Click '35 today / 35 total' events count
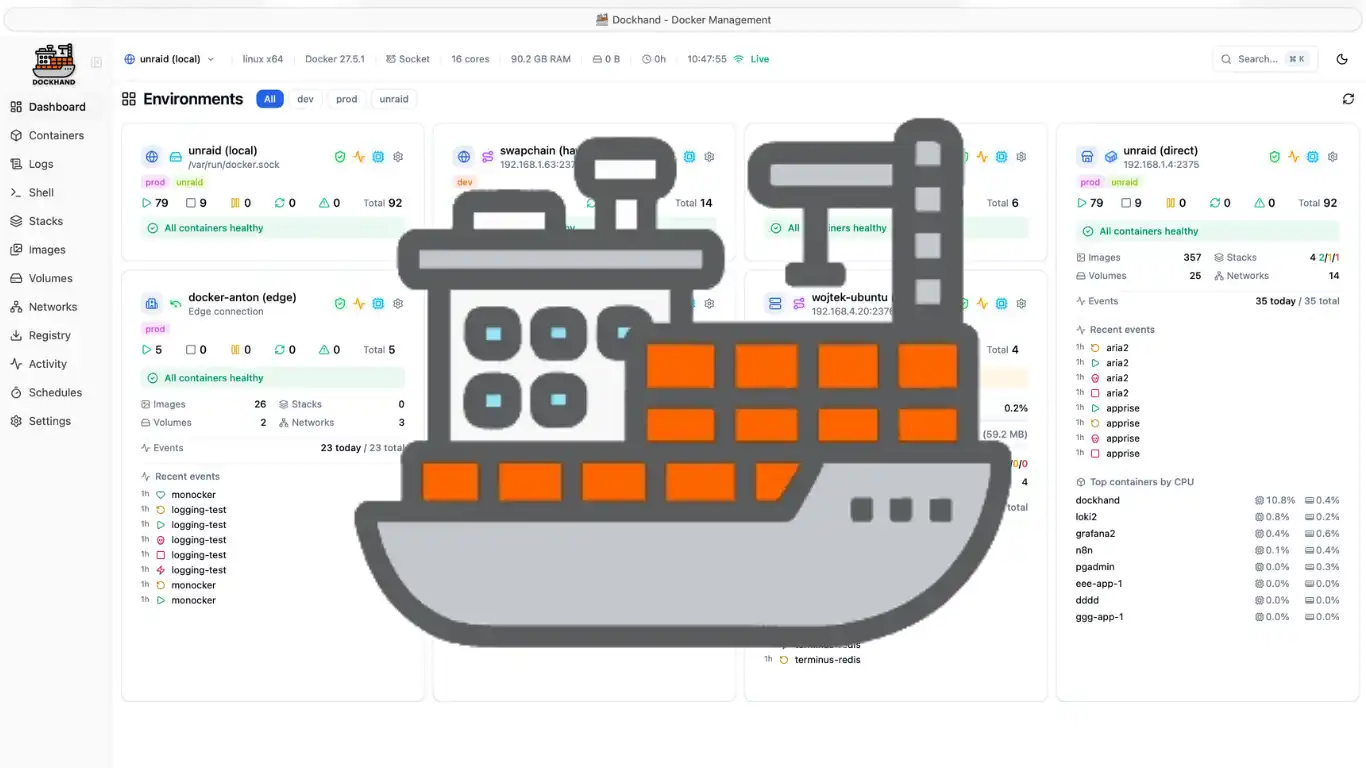This screenshot has width=1366, height=768. (1297, 301)
